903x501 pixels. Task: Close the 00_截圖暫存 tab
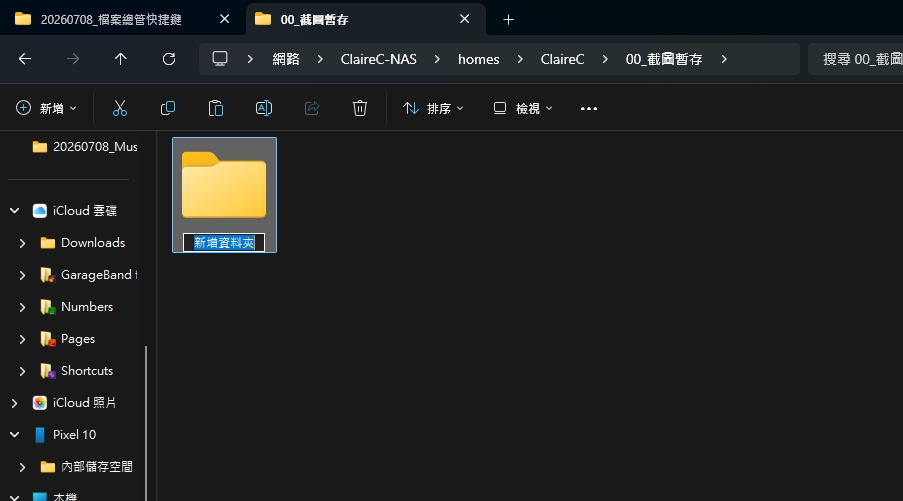click(x=464, y=19)
